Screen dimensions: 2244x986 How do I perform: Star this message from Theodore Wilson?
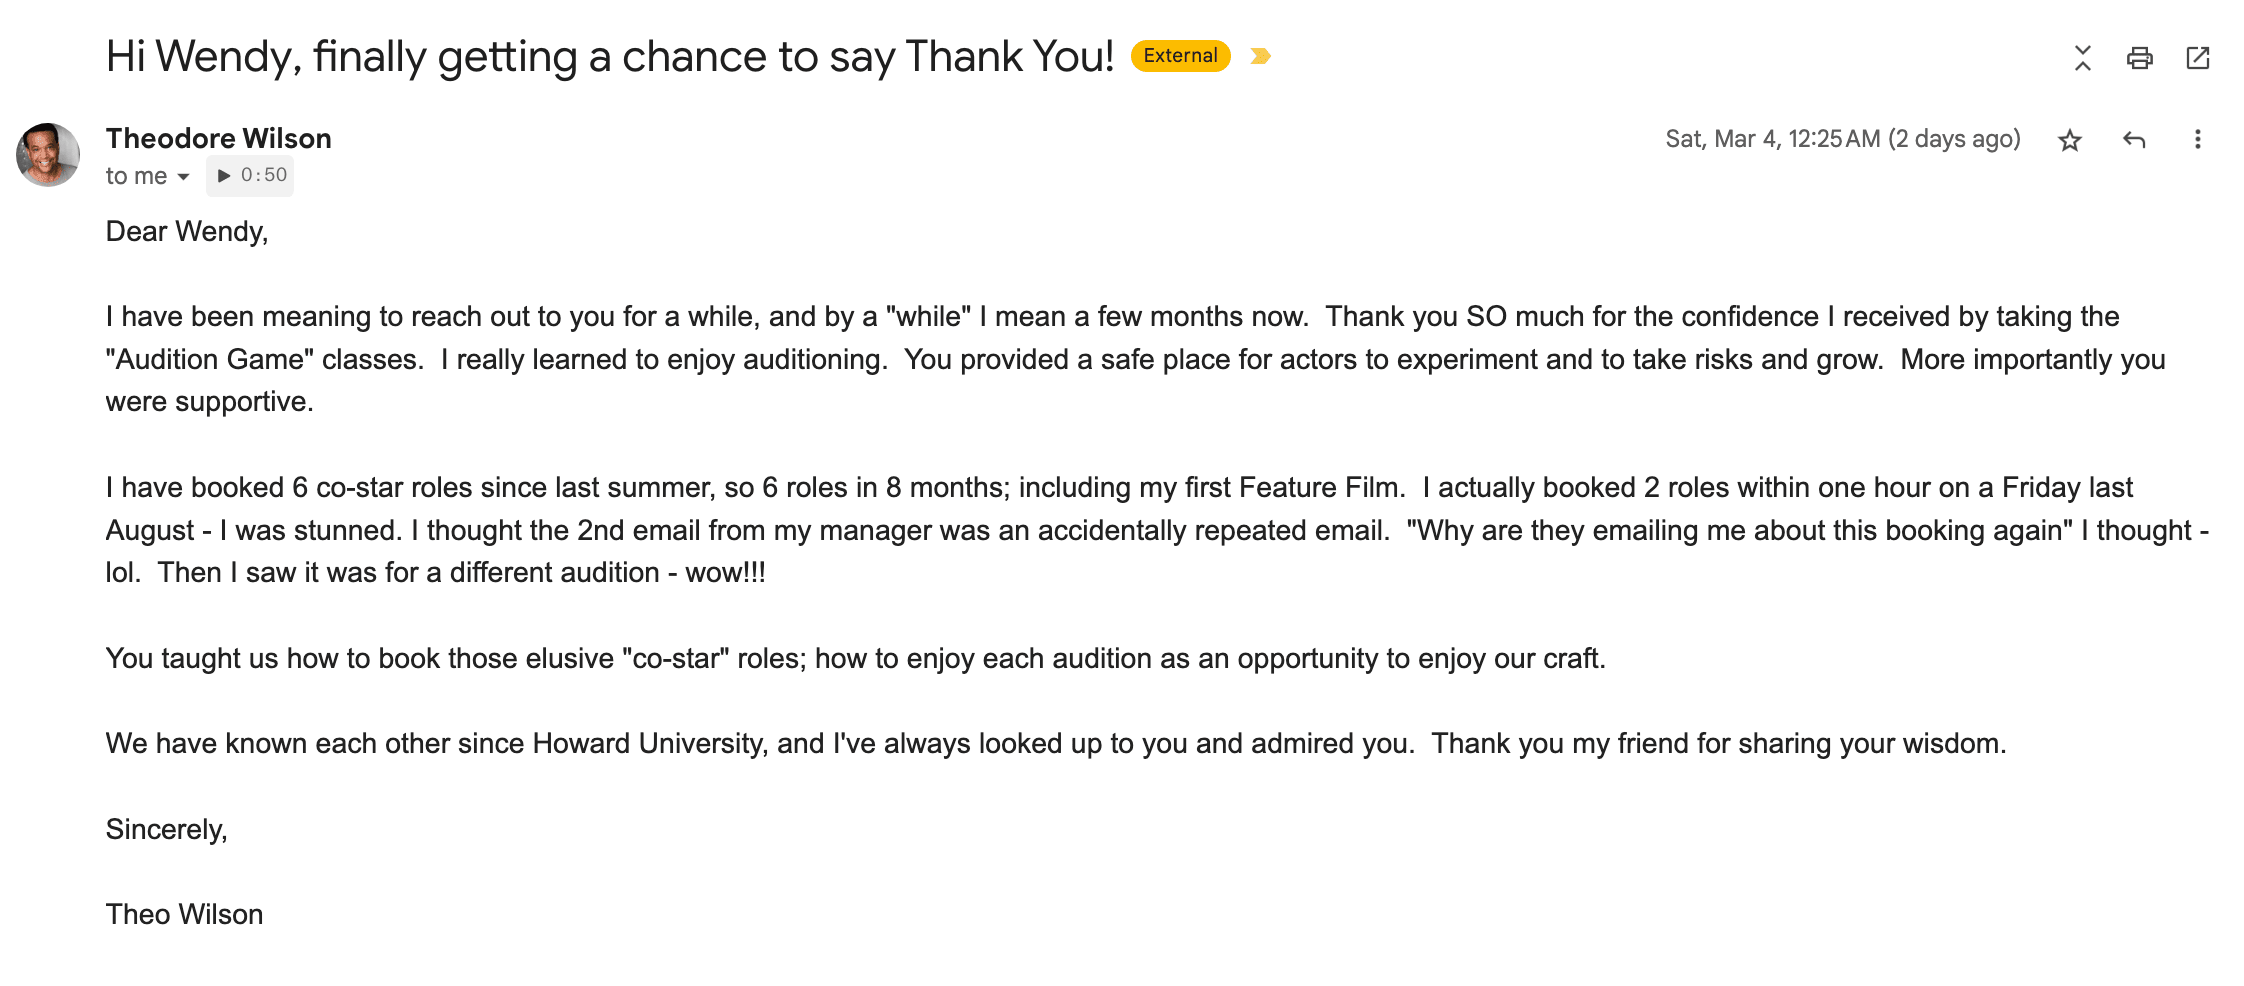2069,140
